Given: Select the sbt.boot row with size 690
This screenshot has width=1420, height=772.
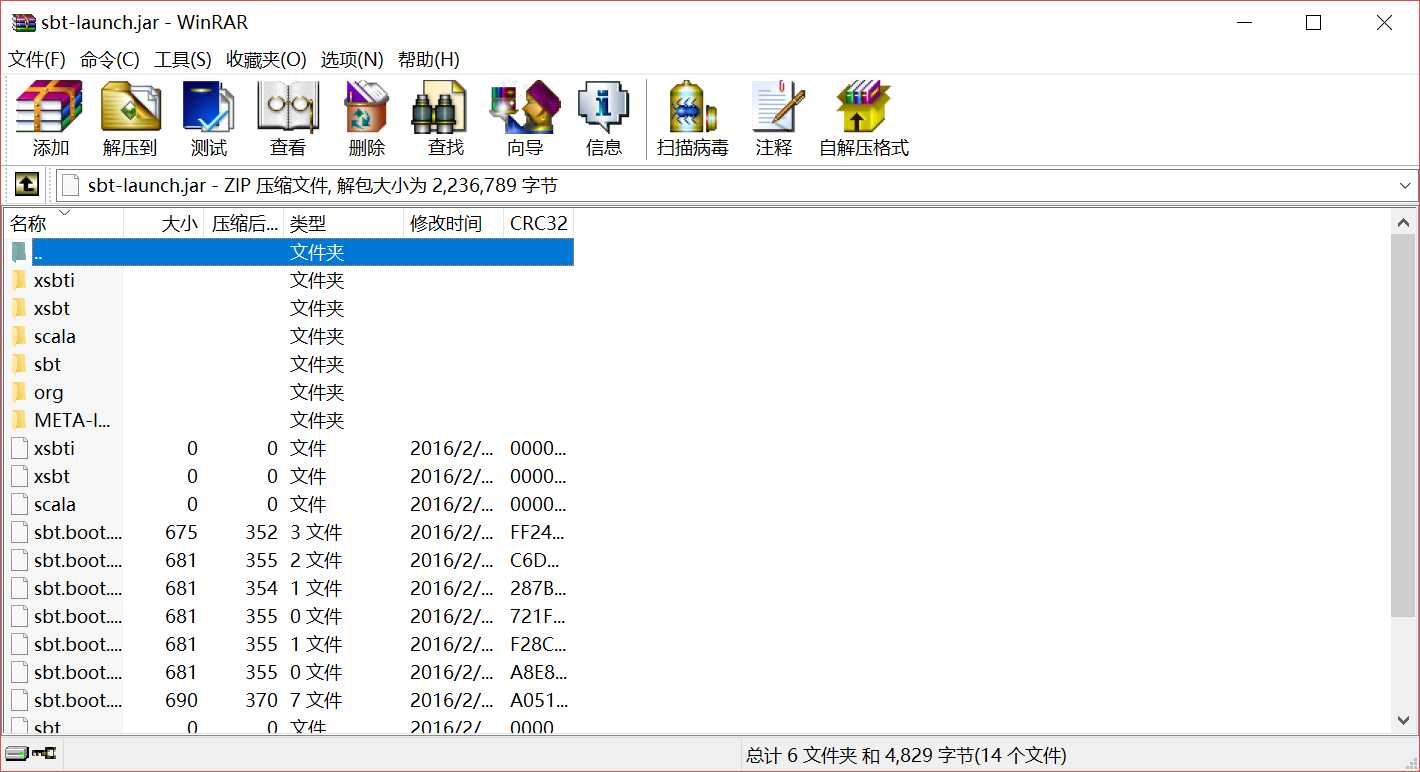Looking at the screenshot, I should 290,700.
